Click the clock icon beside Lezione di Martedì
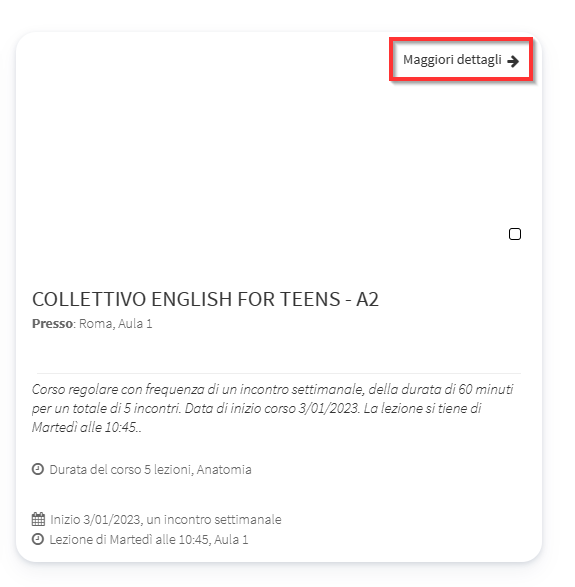The image size is (575, 587). coord(38,539)
